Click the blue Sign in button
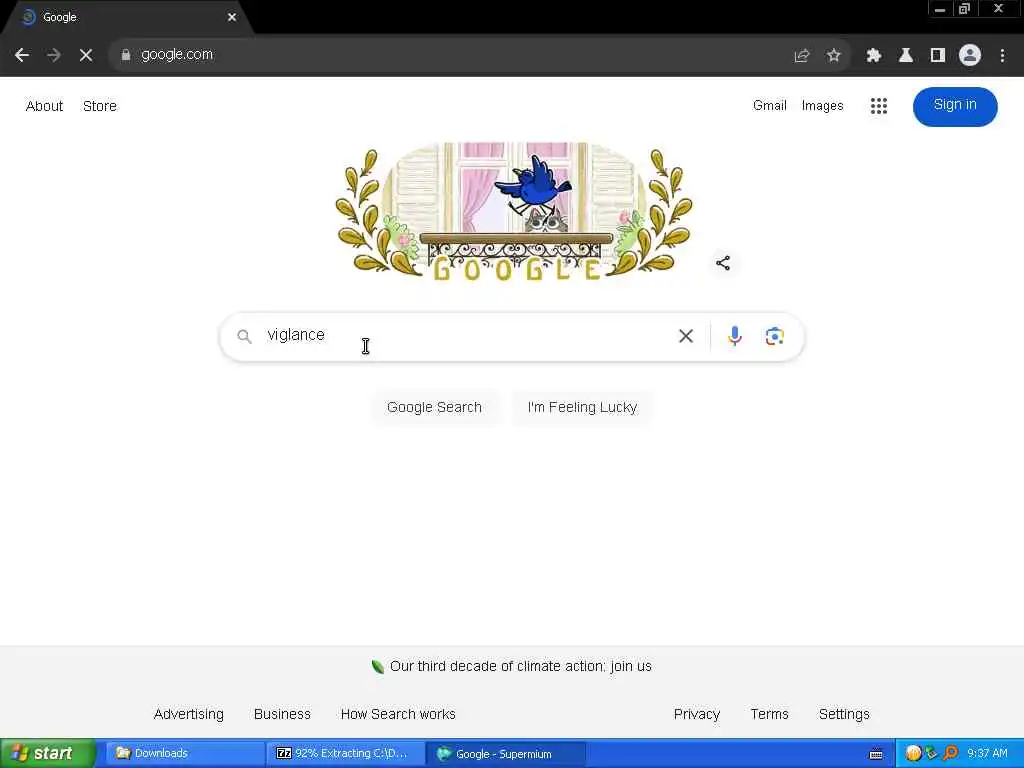This screenshot has height=768, width=1024. coord(955,106)
